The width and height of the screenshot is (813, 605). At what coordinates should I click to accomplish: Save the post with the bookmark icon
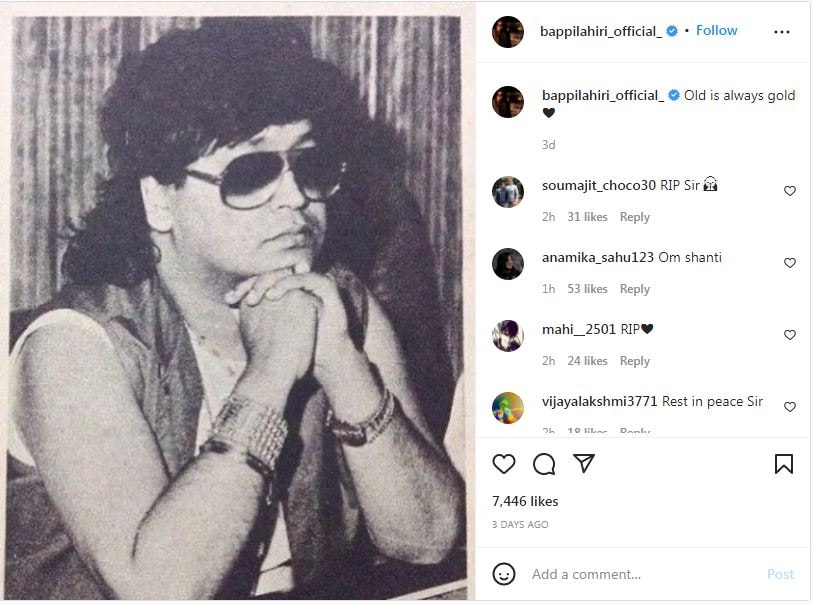click(x=783, y=463)
